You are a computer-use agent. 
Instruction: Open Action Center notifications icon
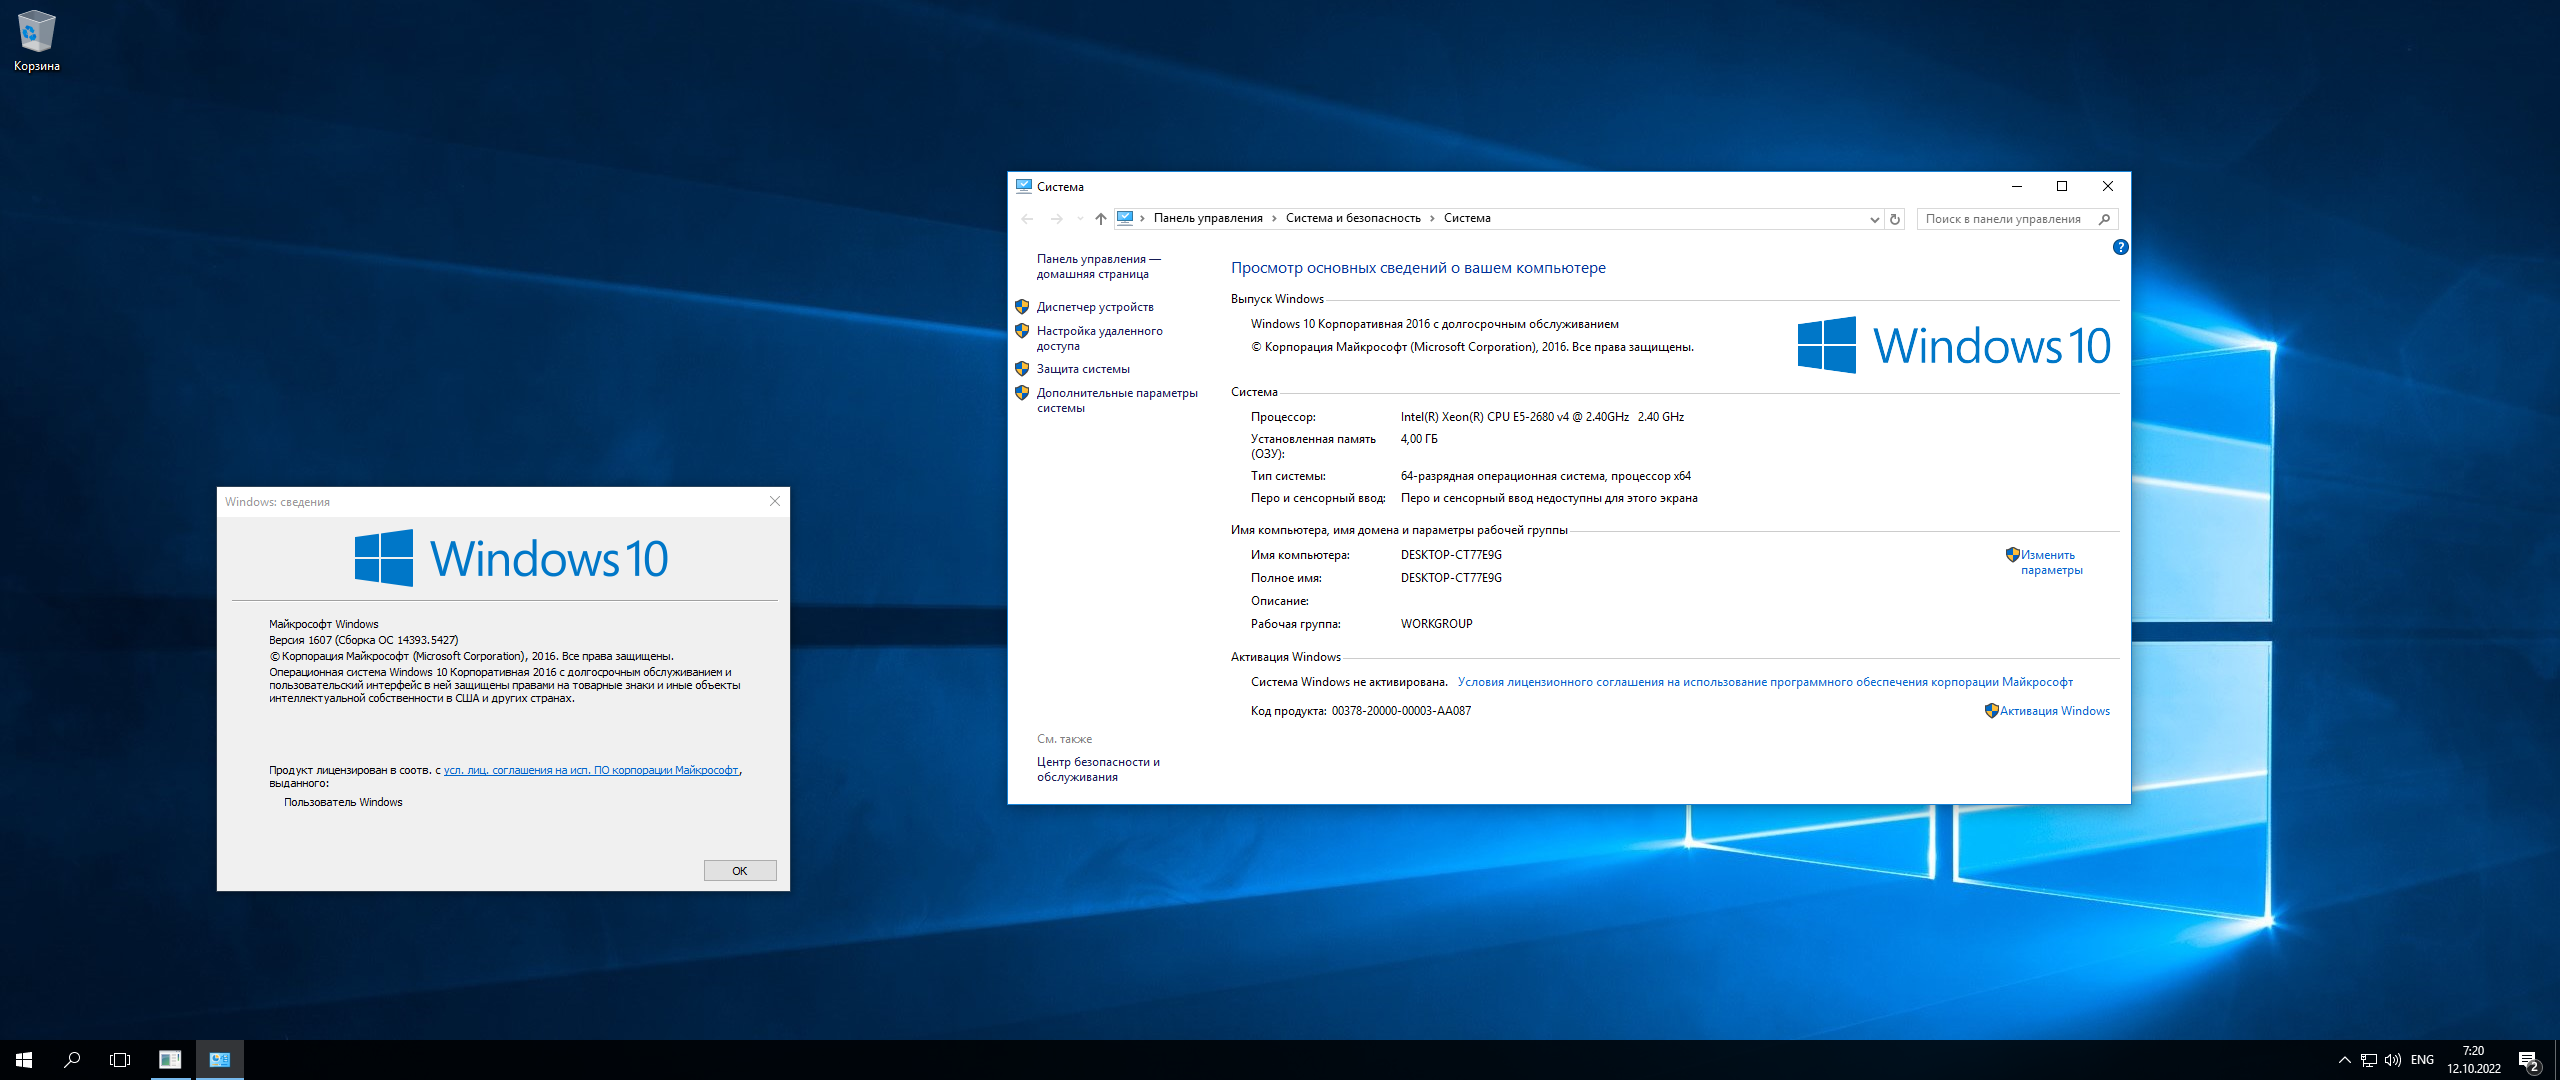coord(2529,1060)
